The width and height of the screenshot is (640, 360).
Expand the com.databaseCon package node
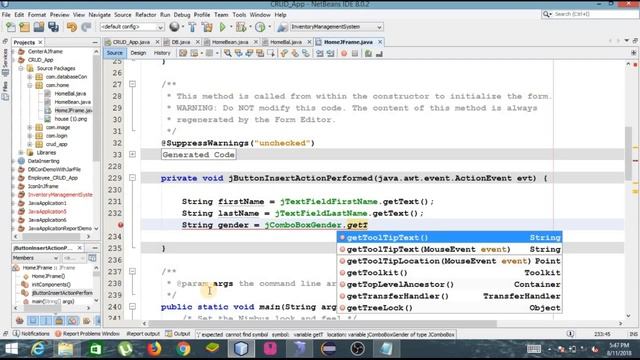(x=30, y=77)
